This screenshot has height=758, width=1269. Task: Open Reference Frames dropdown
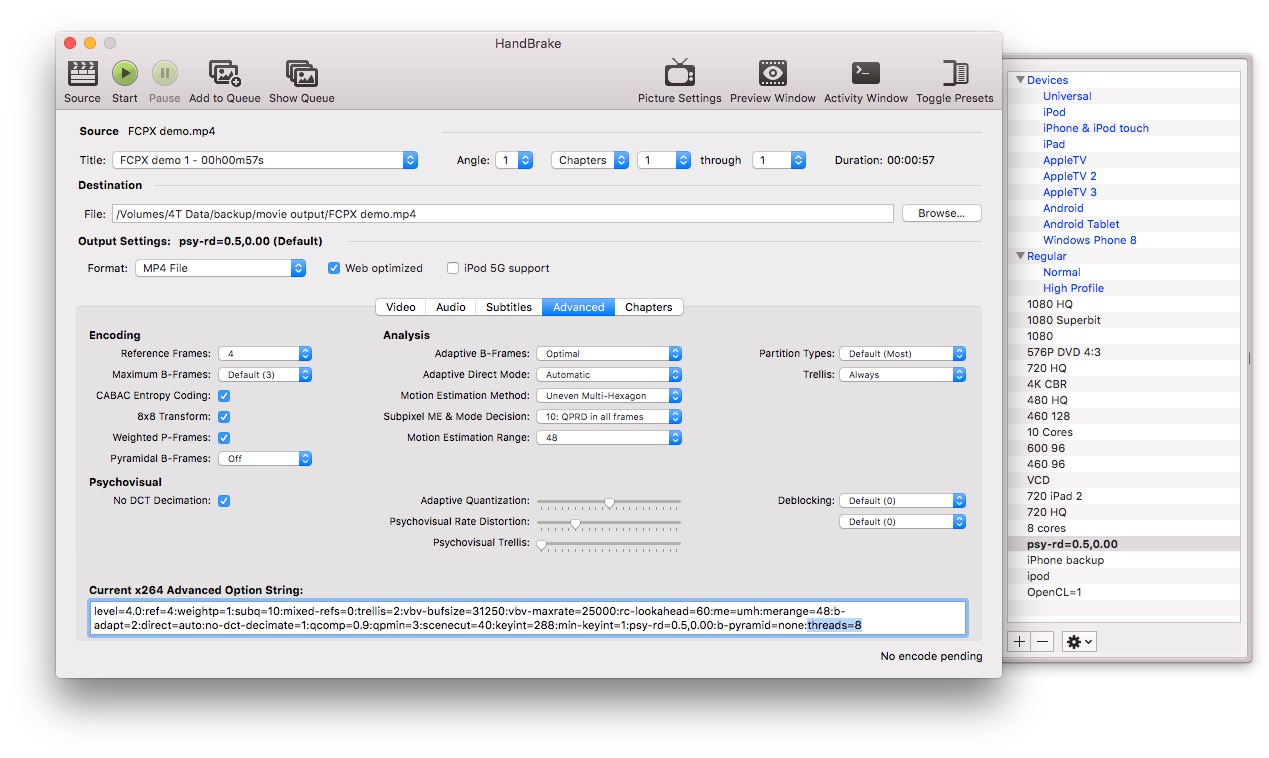265,354
